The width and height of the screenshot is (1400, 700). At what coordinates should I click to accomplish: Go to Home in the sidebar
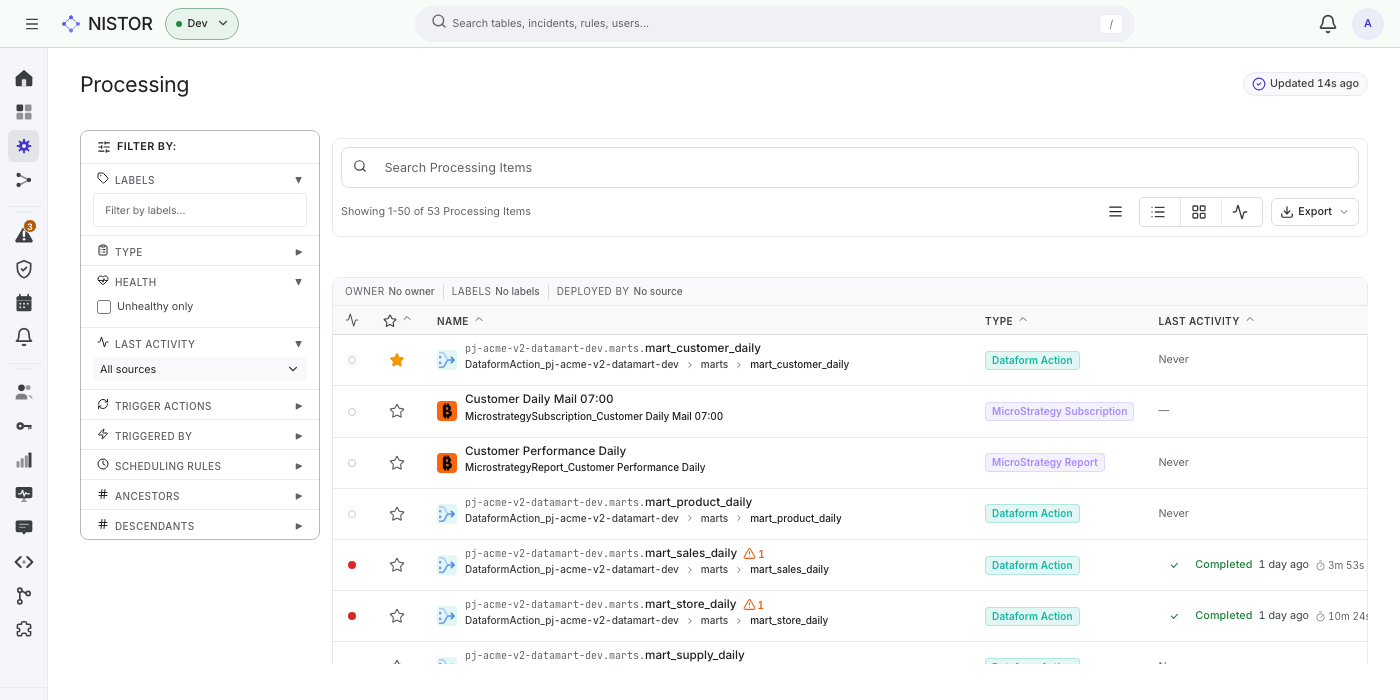pos(24,78)
